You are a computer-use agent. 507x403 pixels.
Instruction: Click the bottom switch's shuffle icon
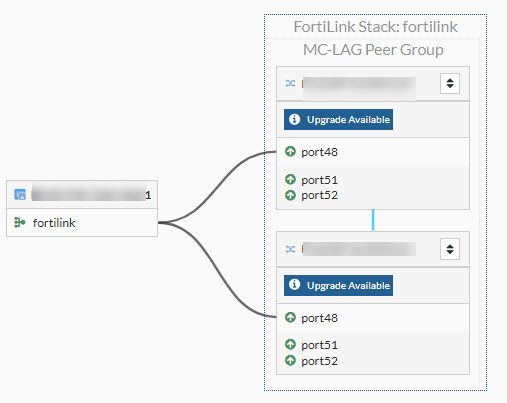point(290,249)
